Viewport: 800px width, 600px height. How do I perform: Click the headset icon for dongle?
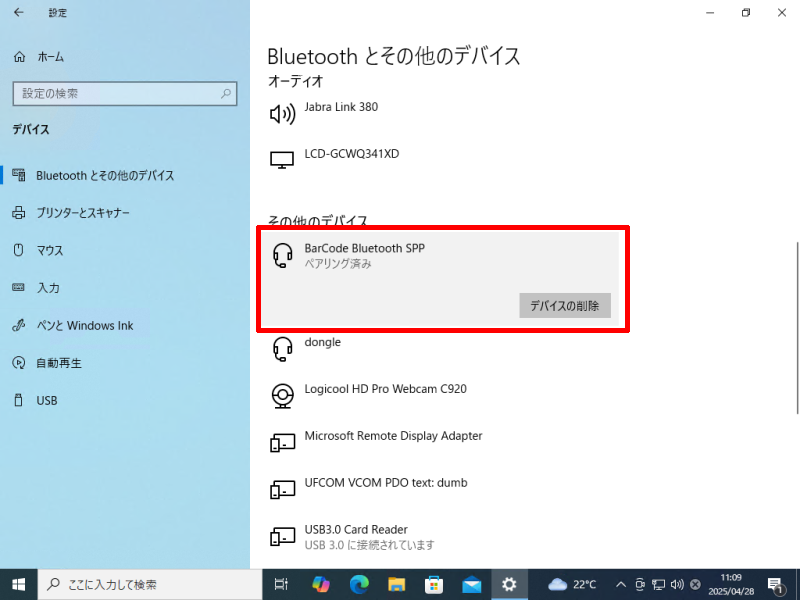coord(283,349)
